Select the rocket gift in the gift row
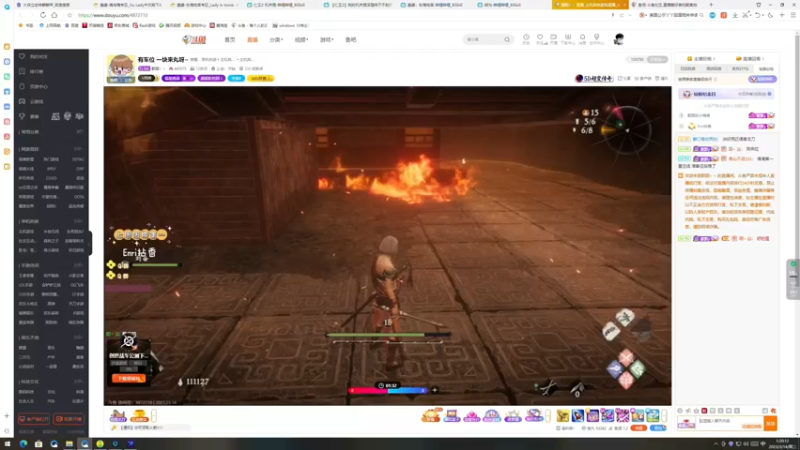 578,416
